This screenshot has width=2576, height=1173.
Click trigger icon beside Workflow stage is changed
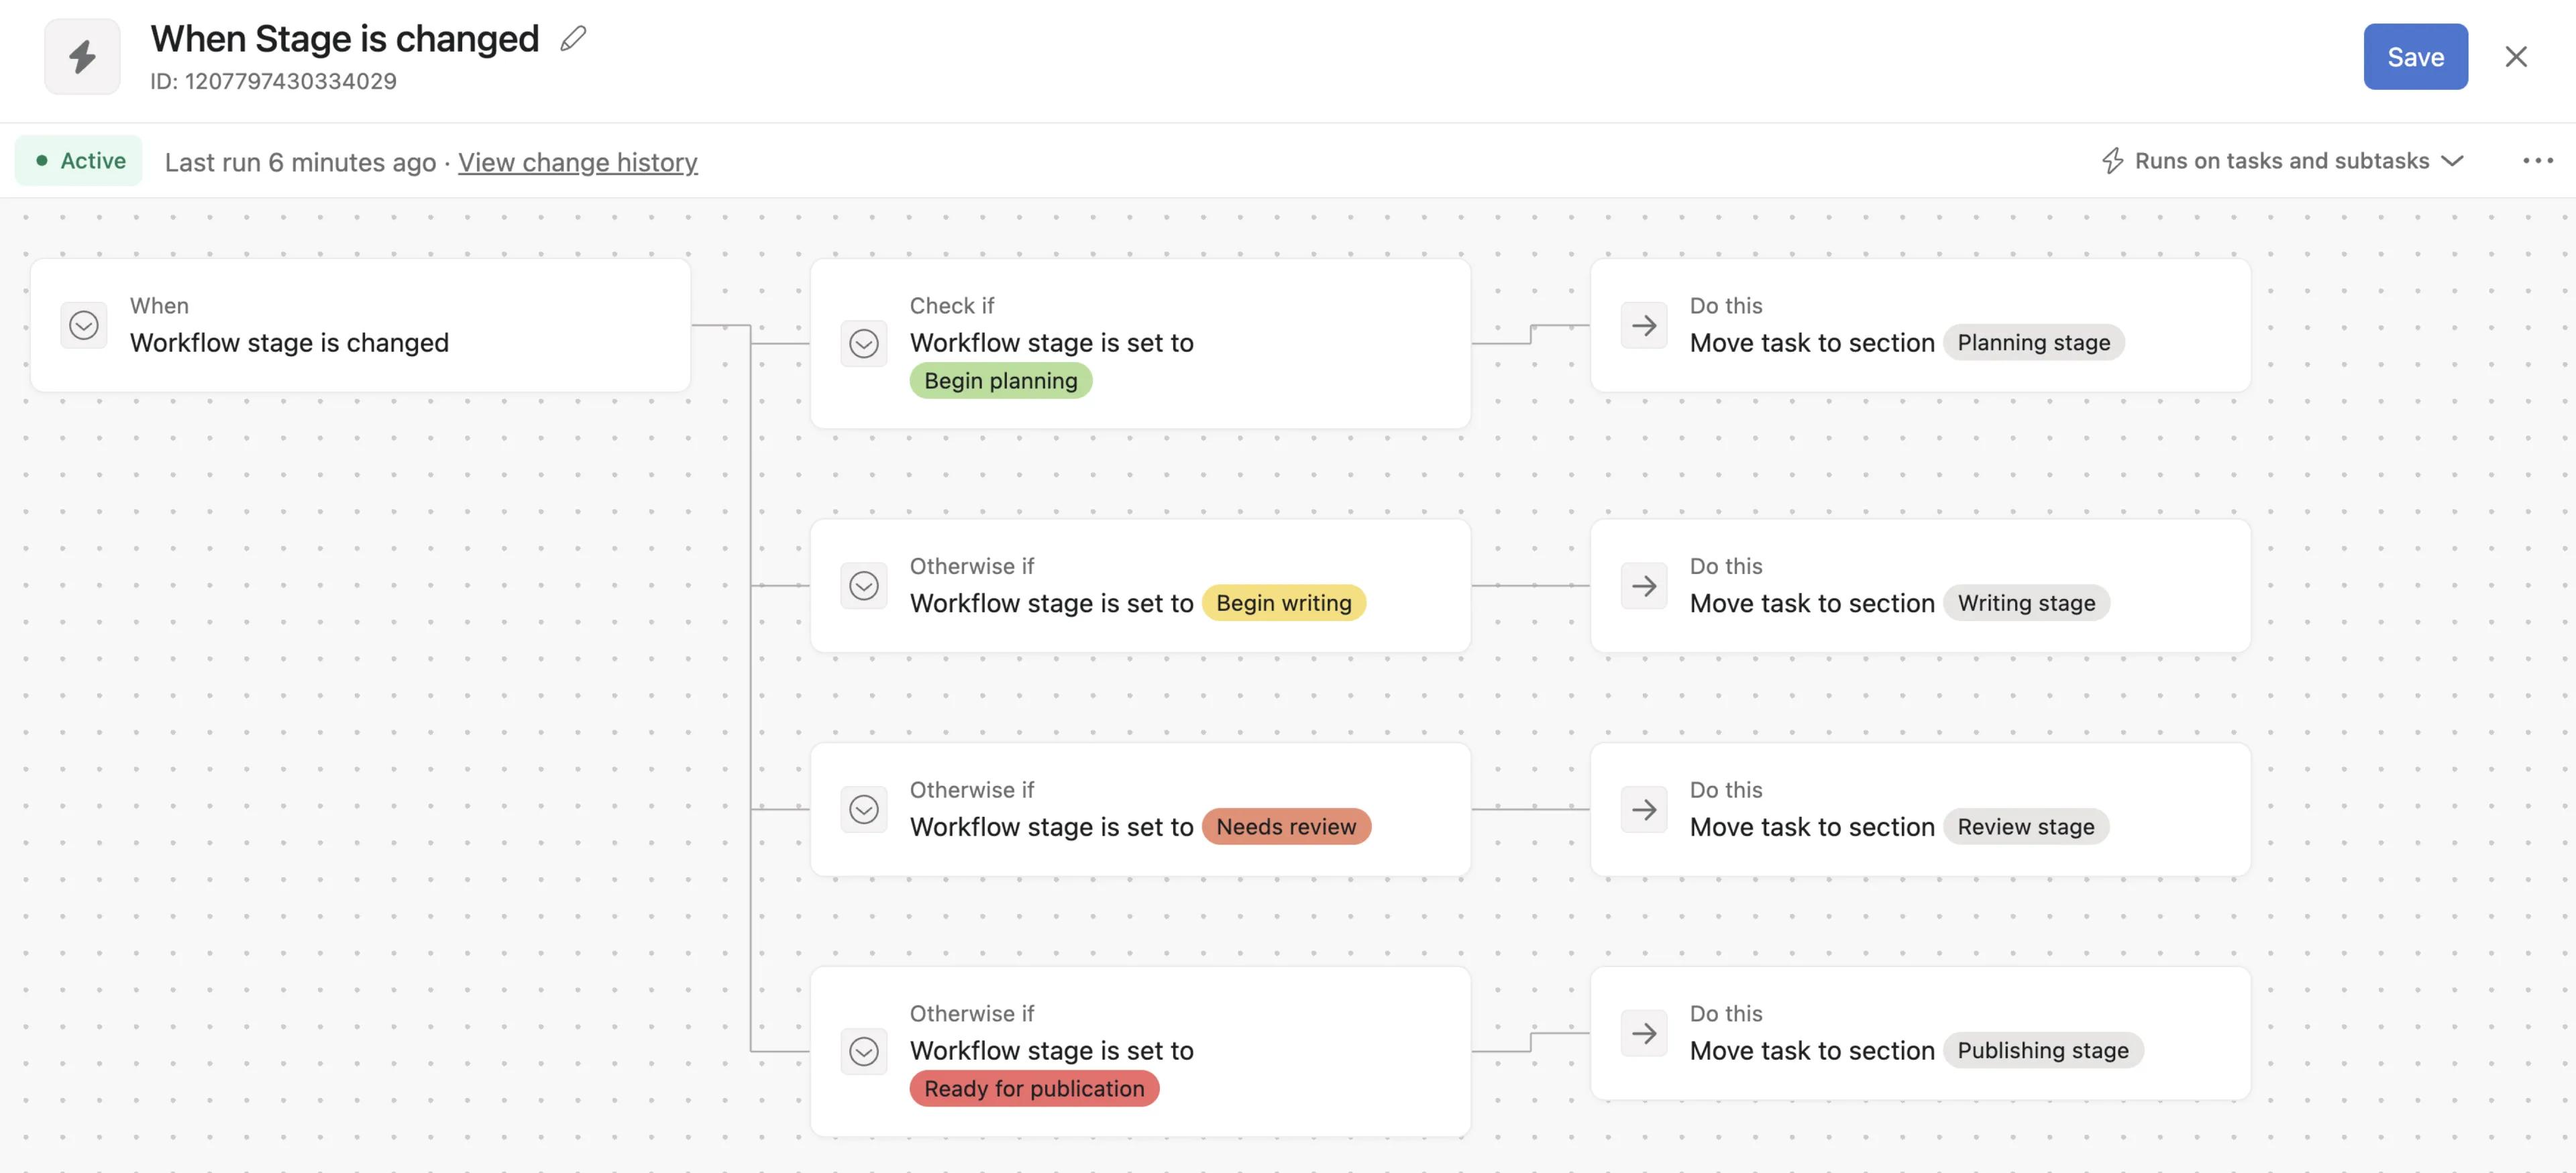[x=84, y=325]
